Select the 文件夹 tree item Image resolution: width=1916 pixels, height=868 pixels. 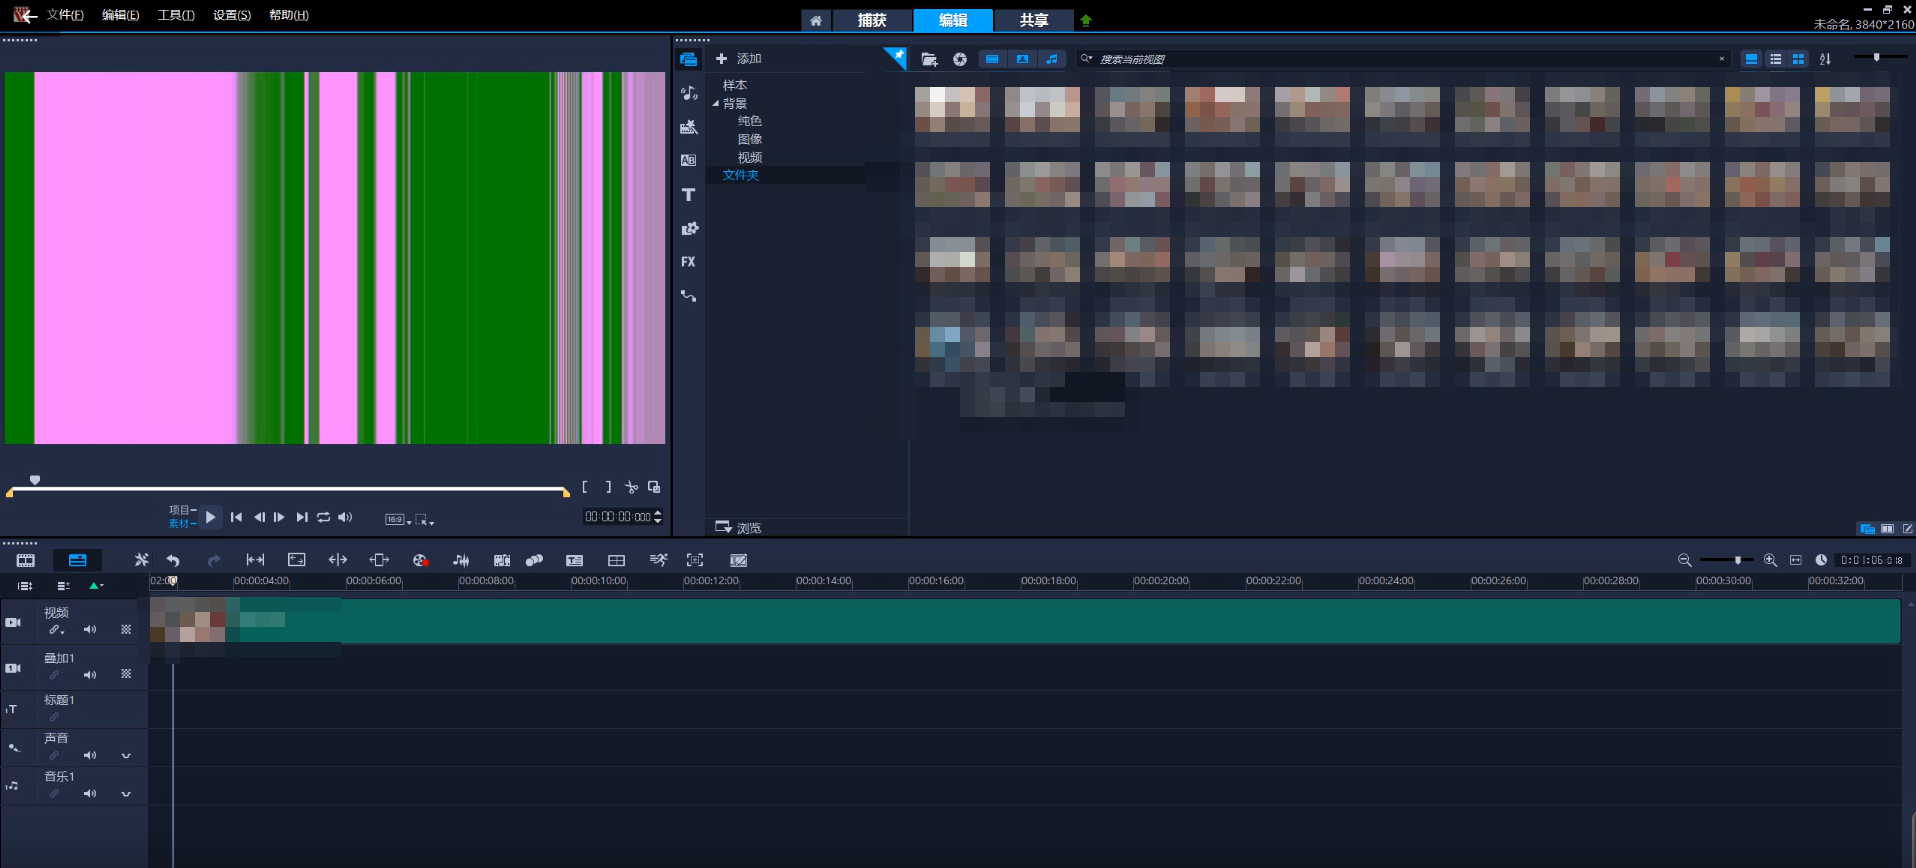741,175
